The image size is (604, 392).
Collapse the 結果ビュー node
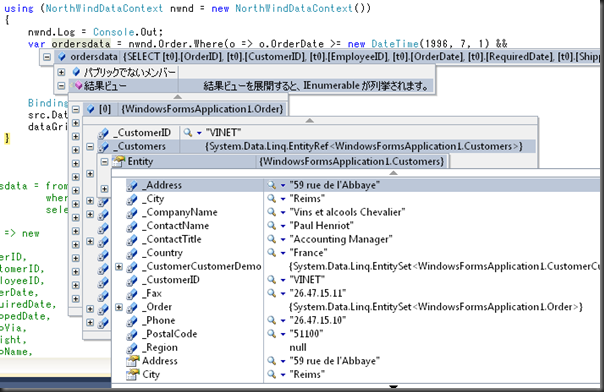pos(61,85)
